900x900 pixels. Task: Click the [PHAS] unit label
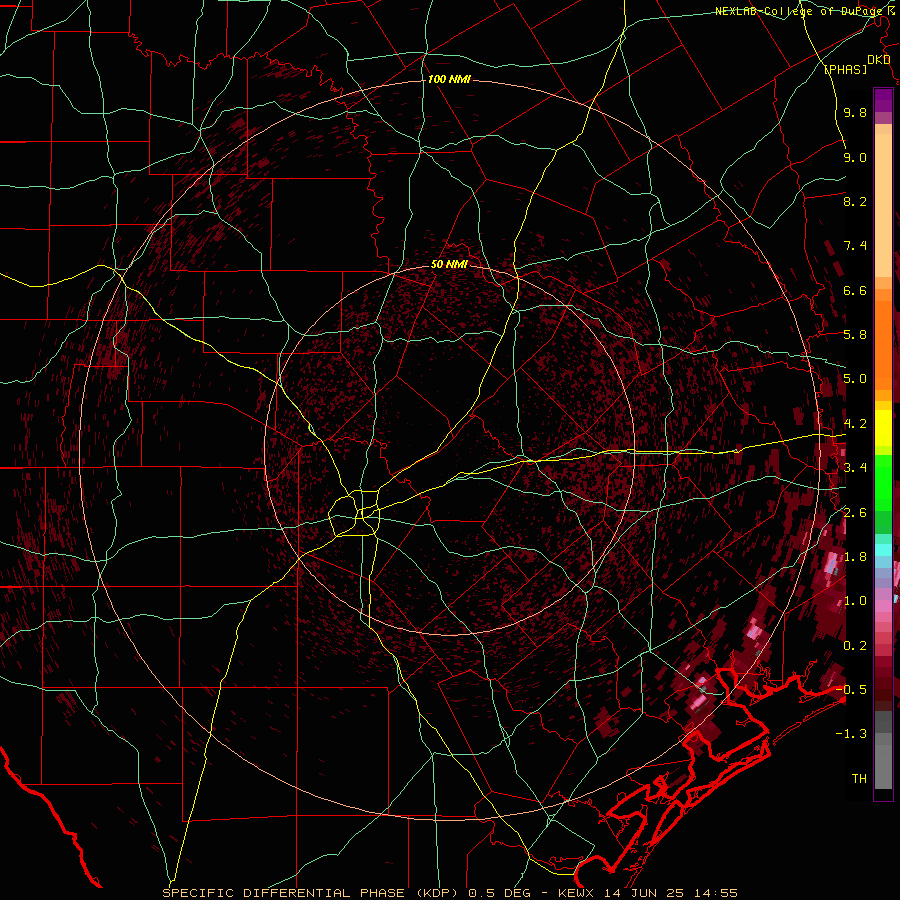tap(845, 70)
